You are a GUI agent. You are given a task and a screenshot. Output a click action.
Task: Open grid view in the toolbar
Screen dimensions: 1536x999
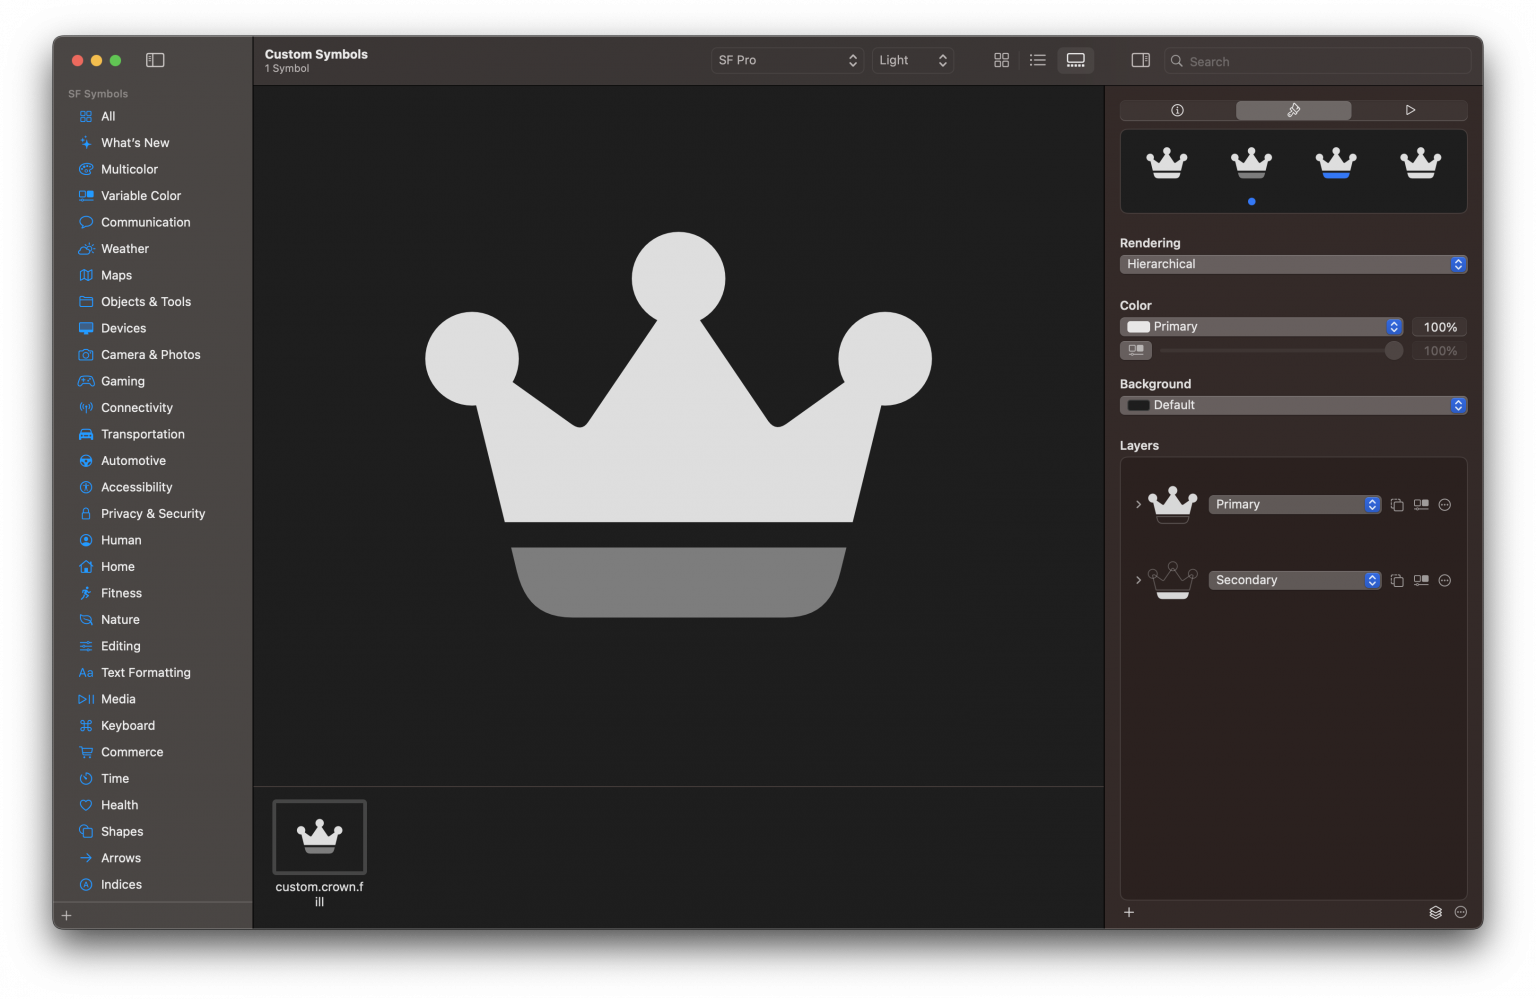tap(1001, 60)
